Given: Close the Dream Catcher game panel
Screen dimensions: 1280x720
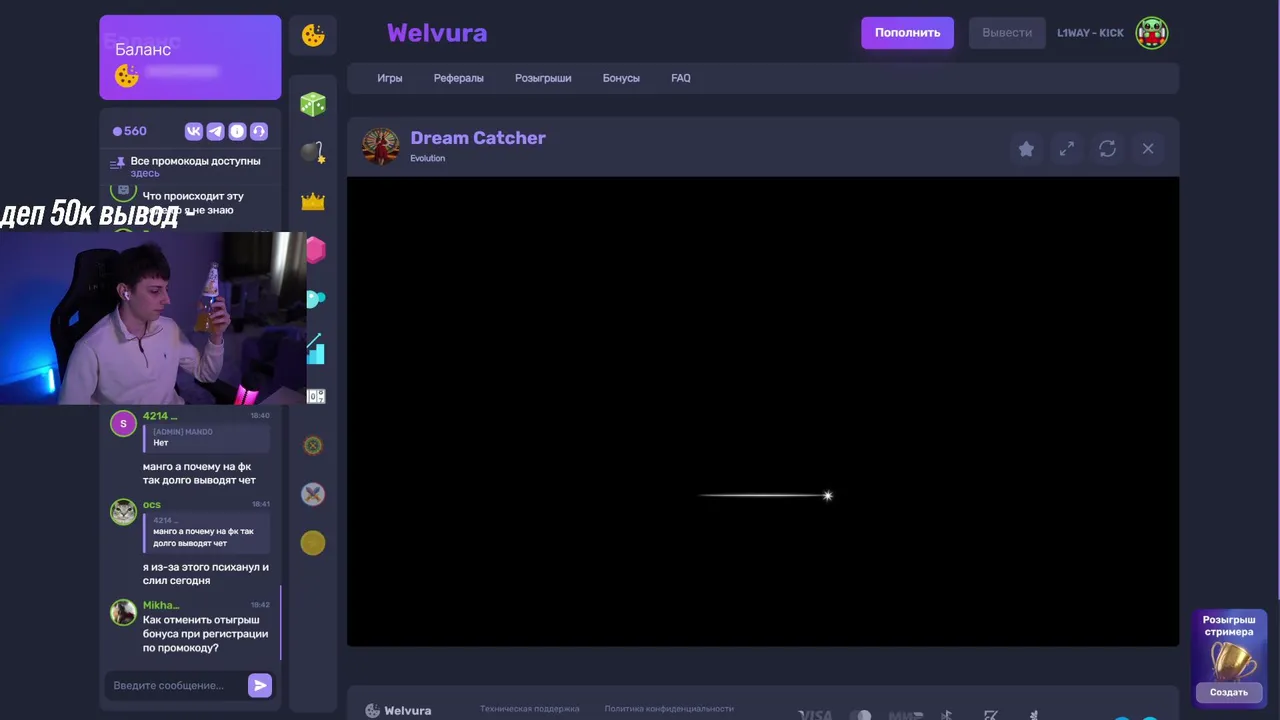Looking at the screenshot, I should coord(1148,149).
